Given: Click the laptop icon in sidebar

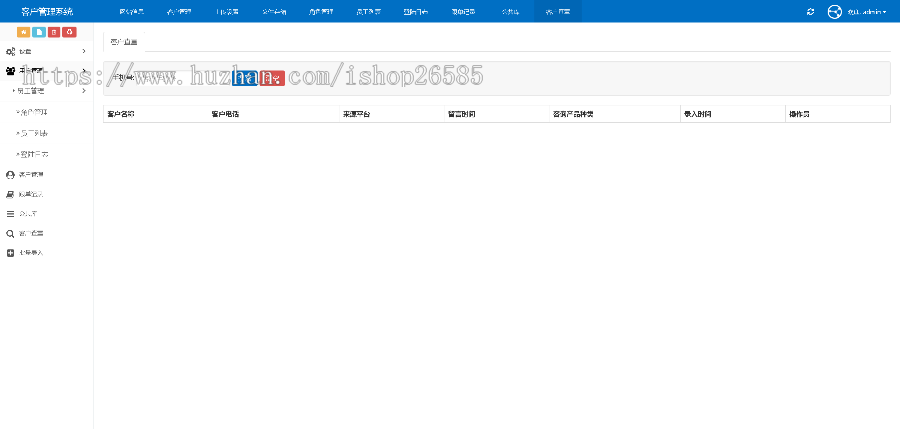Looking at the screenshot, I should (10, 194).
